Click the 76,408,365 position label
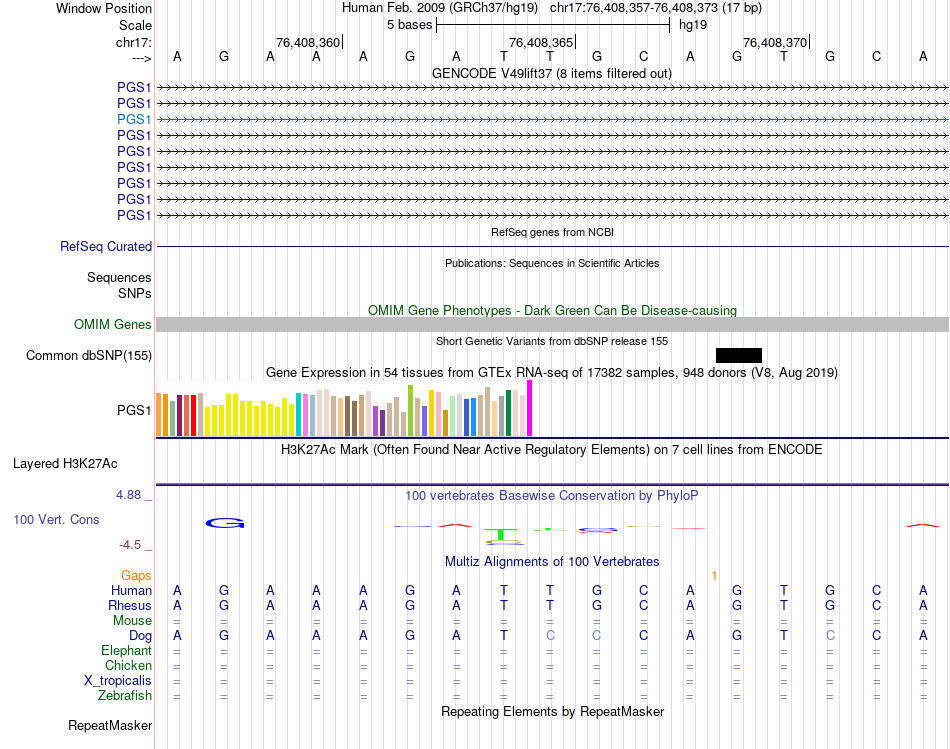 (x=541, y=42)
